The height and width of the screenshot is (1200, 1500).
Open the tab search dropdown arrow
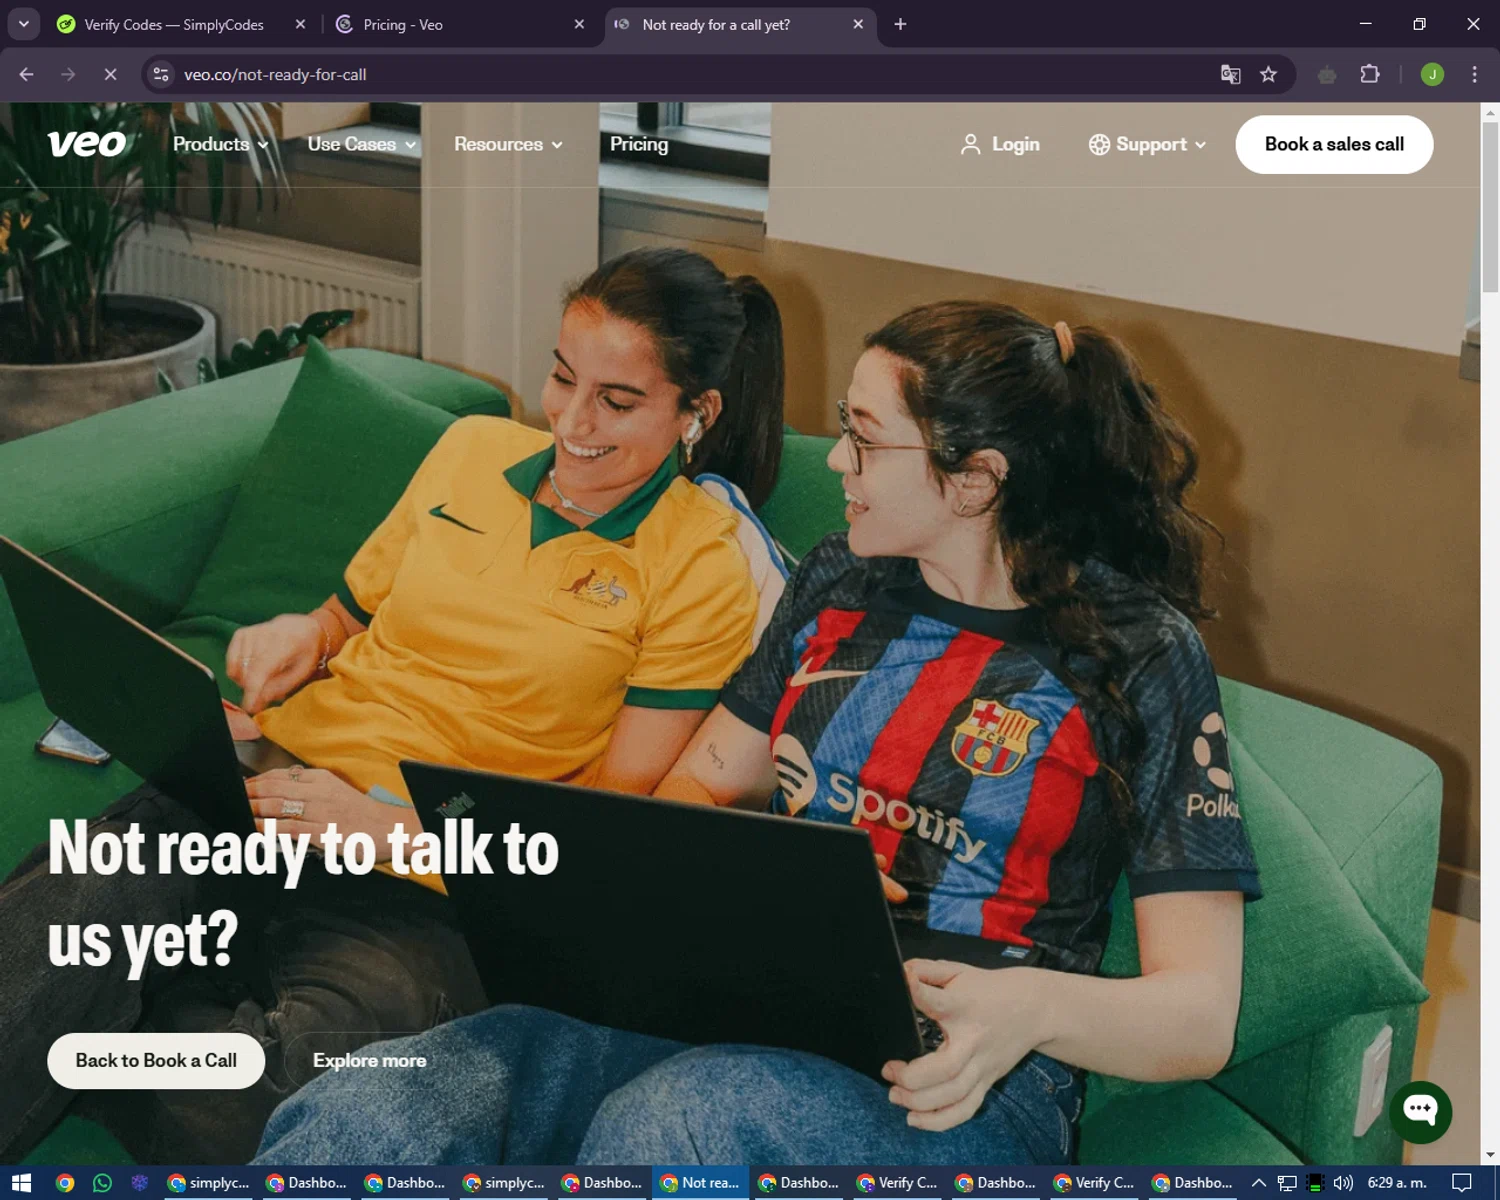pos(23,24)
